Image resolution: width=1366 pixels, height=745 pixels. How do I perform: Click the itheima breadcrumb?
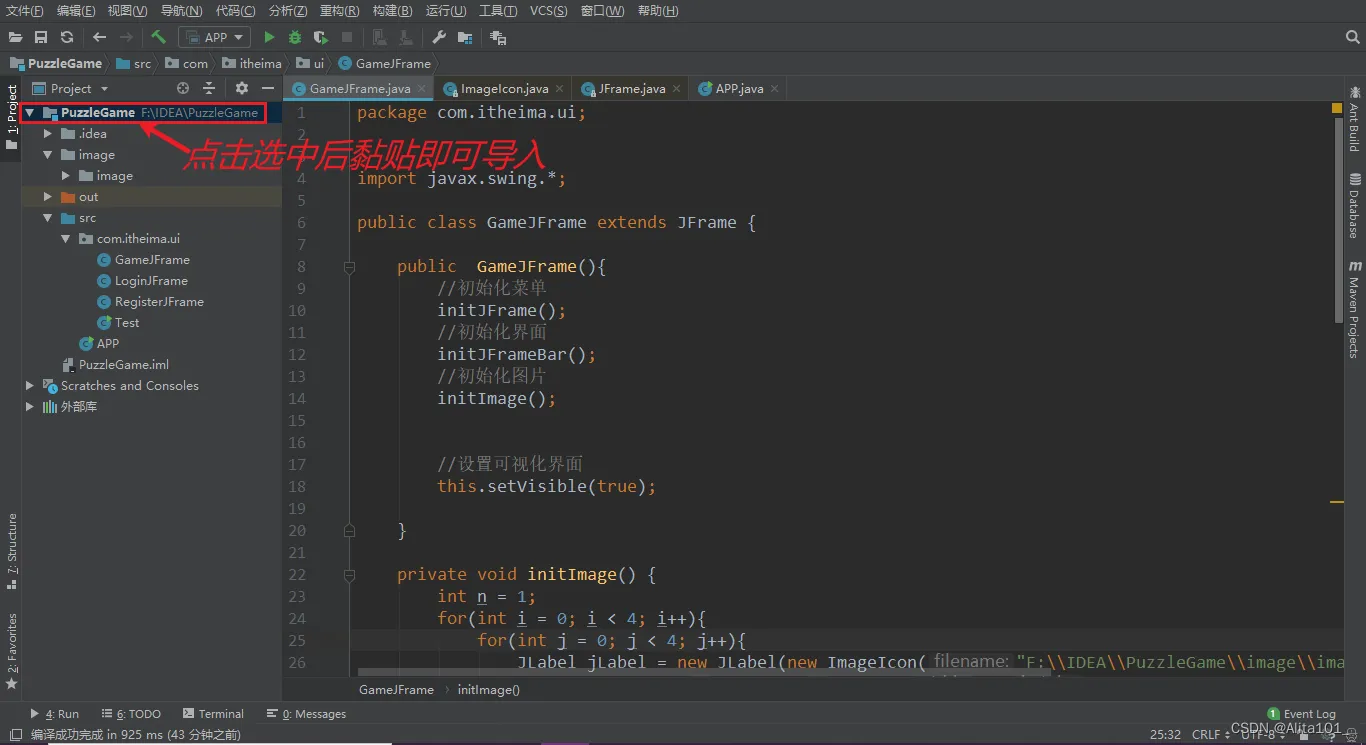coord(250,63)
